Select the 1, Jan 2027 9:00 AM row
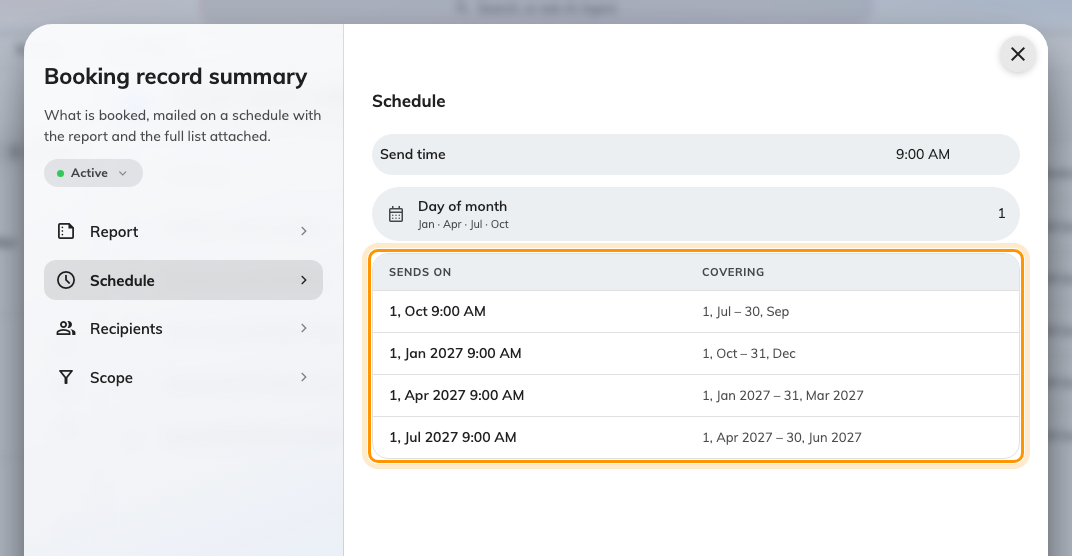 point(695,354)
